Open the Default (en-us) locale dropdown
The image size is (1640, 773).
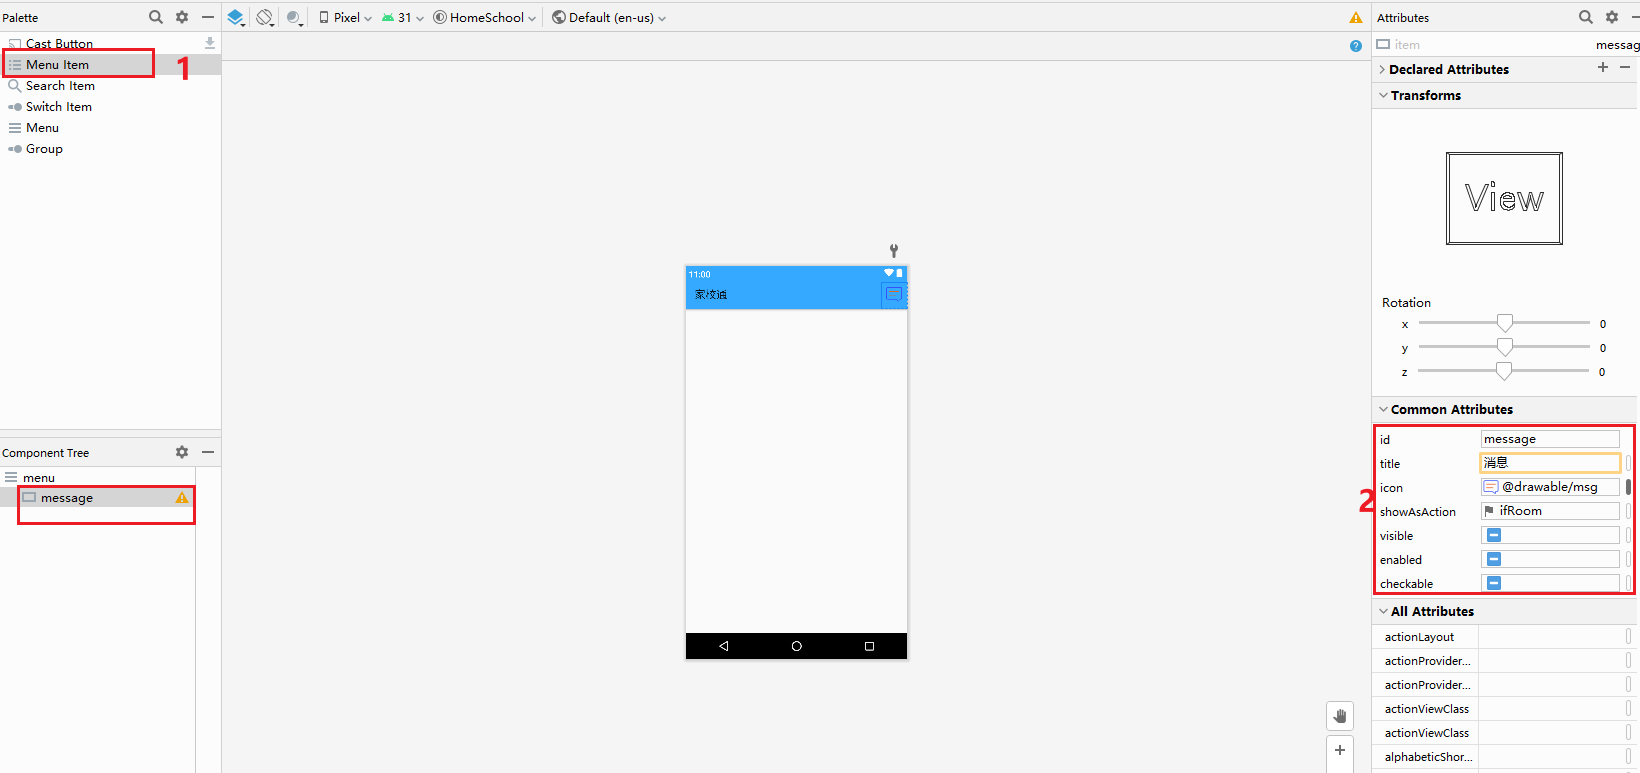pyautogui.click(x=609, y=17)
